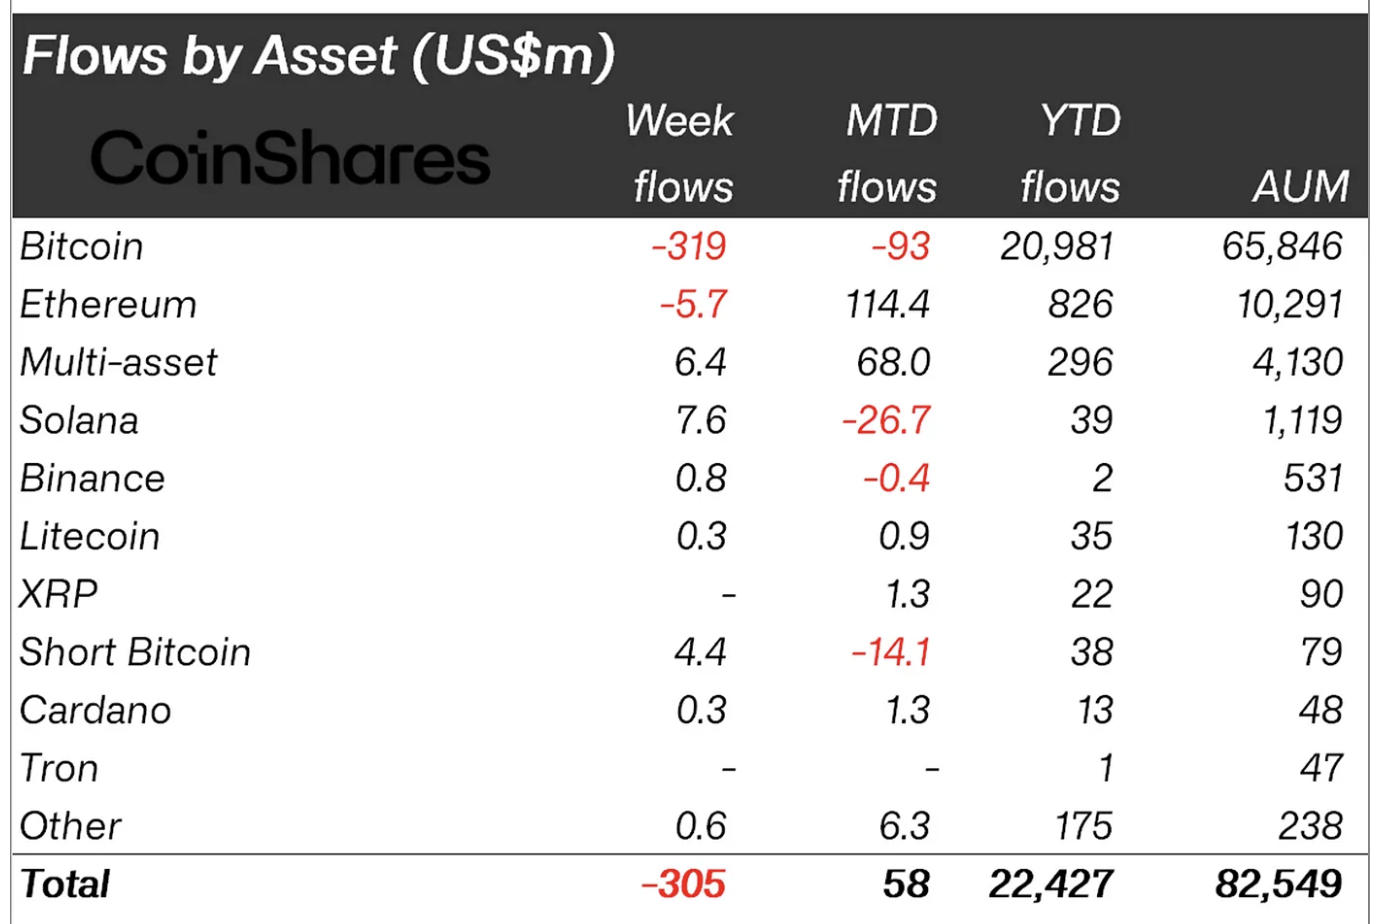Select Ethereum's MTD flows value 114.4
Screen dimensions: 1382x924
(x=888, y=305)
